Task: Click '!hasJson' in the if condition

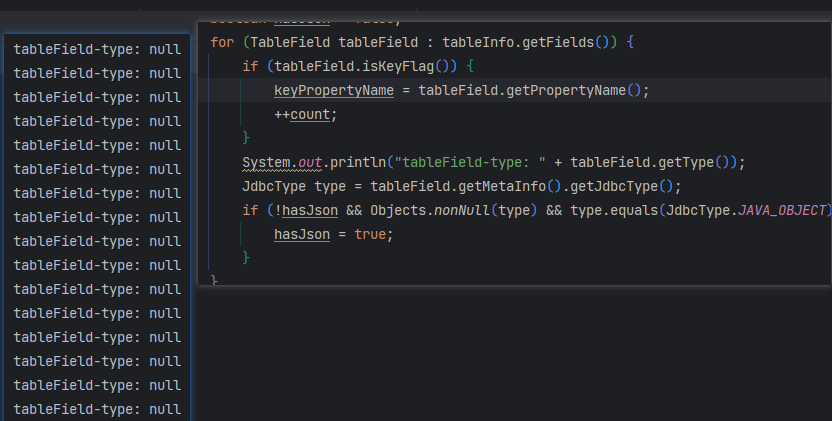Action: point(306,211)
